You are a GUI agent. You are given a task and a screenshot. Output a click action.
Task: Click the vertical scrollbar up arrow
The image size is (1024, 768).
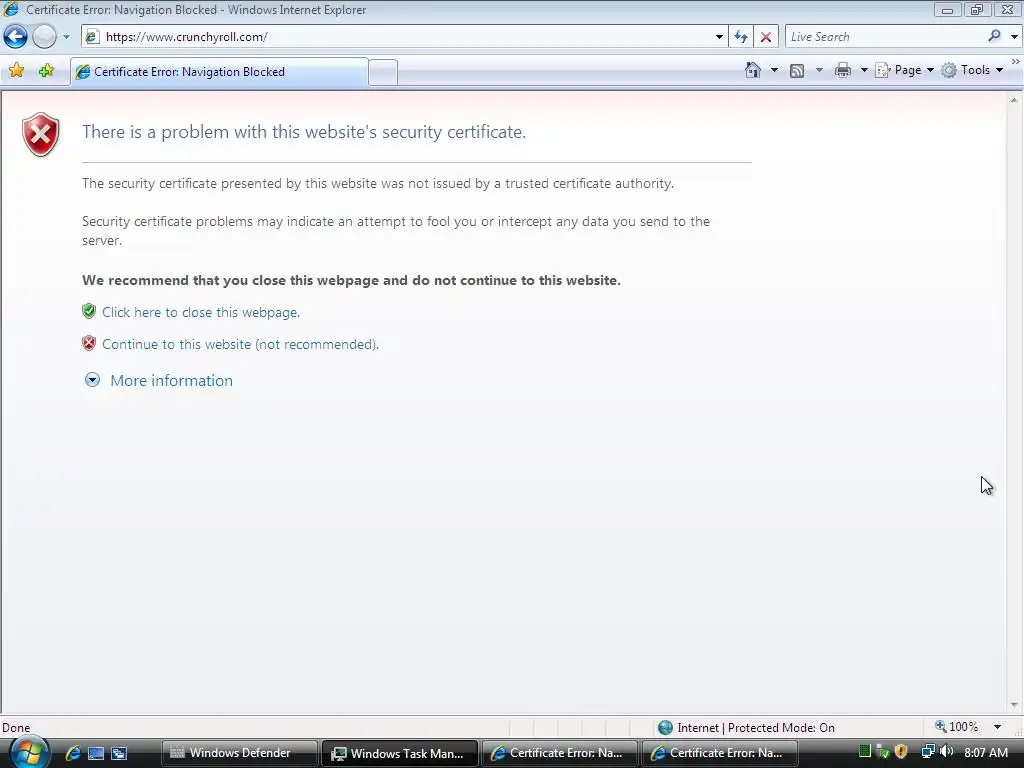click(1014, 100)
